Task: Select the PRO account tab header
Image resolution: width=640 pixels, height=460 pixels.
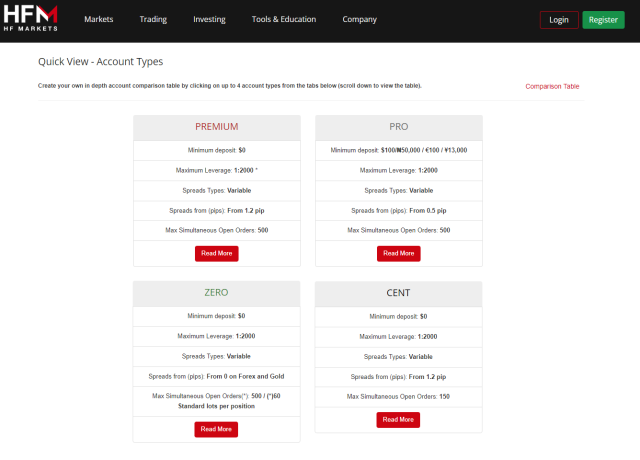Action: (399, 128)
